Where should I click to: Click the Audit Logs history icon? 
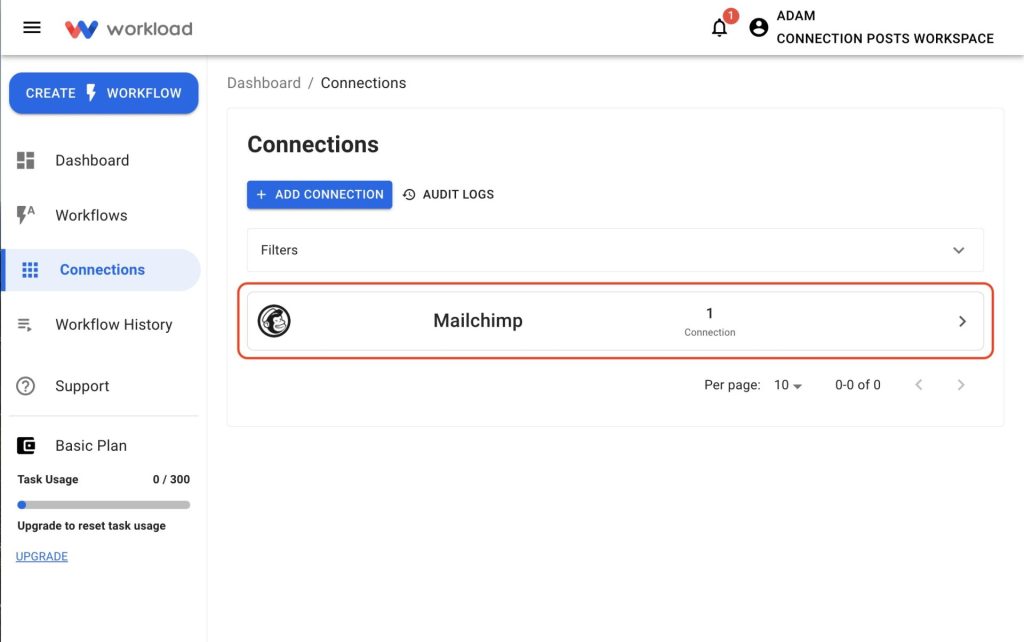(x=409, y=195)
